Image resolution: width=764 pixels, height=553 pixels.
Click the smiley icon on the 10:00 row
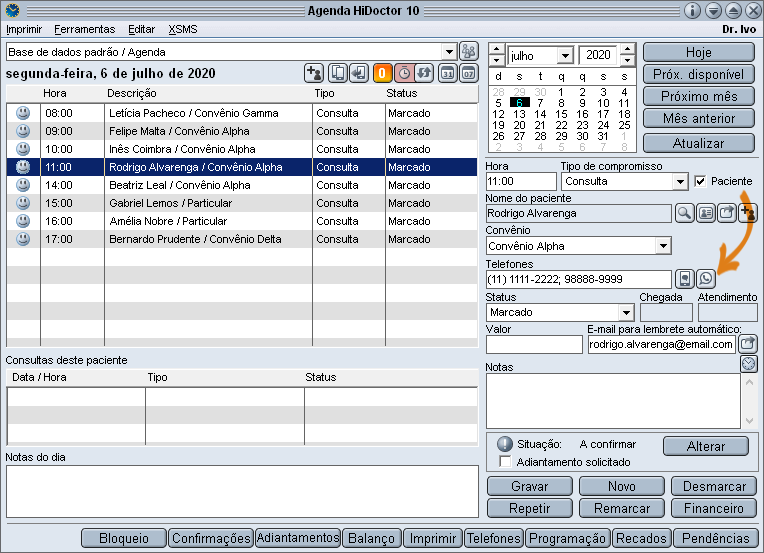[23, 149]
